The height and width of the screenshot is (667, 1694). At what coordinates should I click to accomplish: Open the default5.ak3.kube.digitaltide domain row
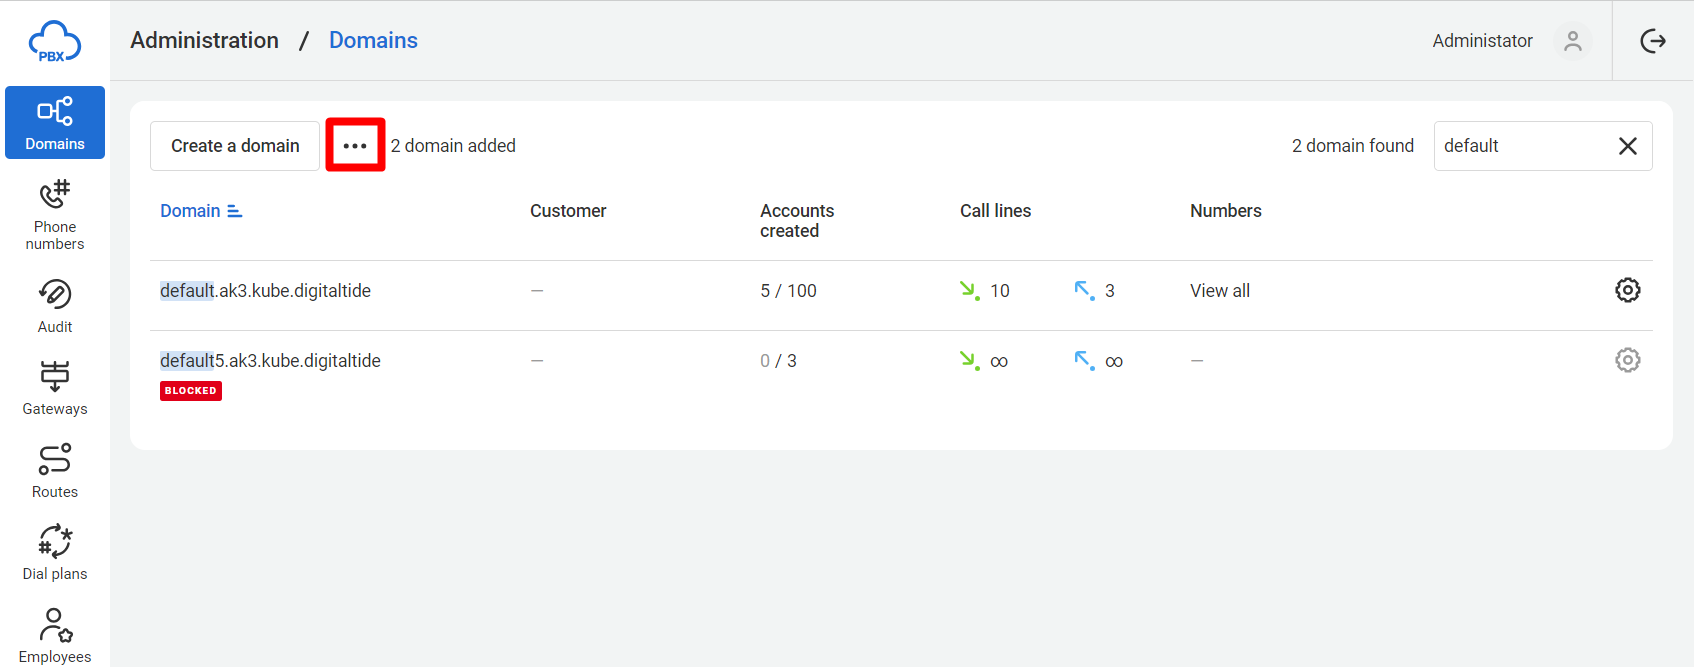click(270, 361)
